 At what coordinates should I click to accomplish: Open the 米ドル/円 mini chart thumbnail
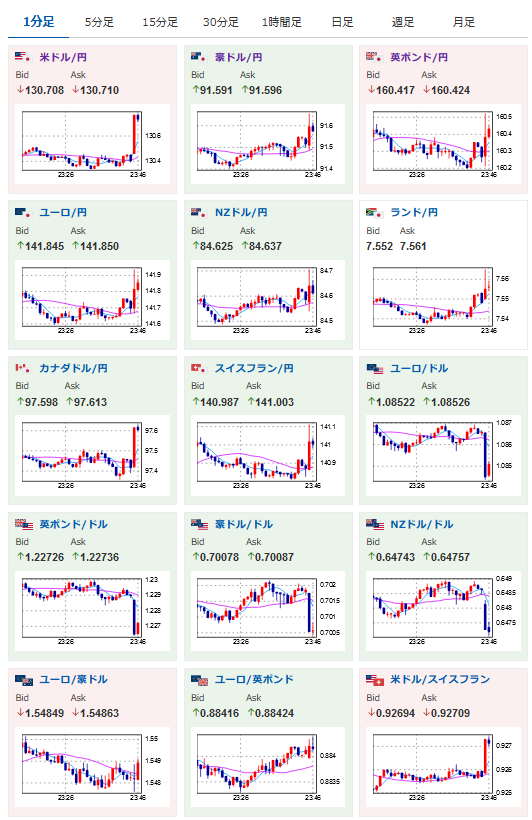pos(93,144)
